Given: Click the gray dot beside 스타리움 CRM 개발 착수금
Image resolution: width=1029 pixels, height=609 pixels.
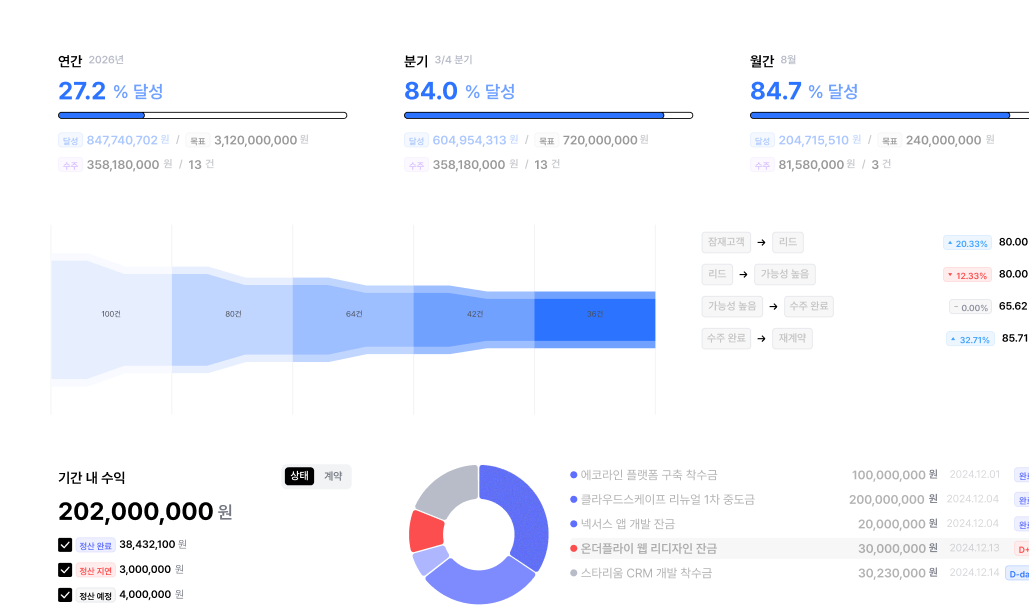Looking at the screenshot, I should 573,573.
